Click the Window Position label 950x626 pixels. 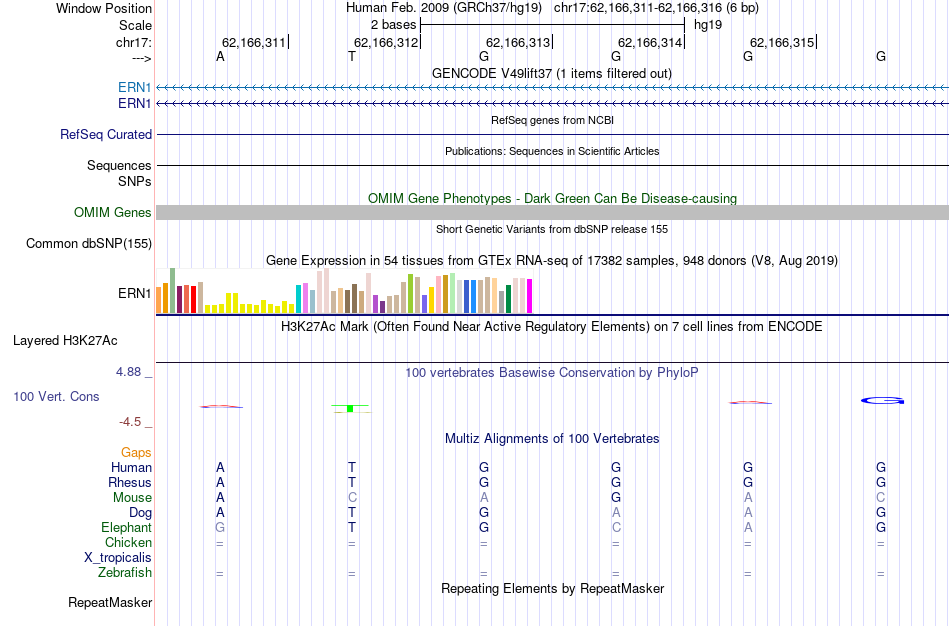pyautogui.click(x=104, y=8)
